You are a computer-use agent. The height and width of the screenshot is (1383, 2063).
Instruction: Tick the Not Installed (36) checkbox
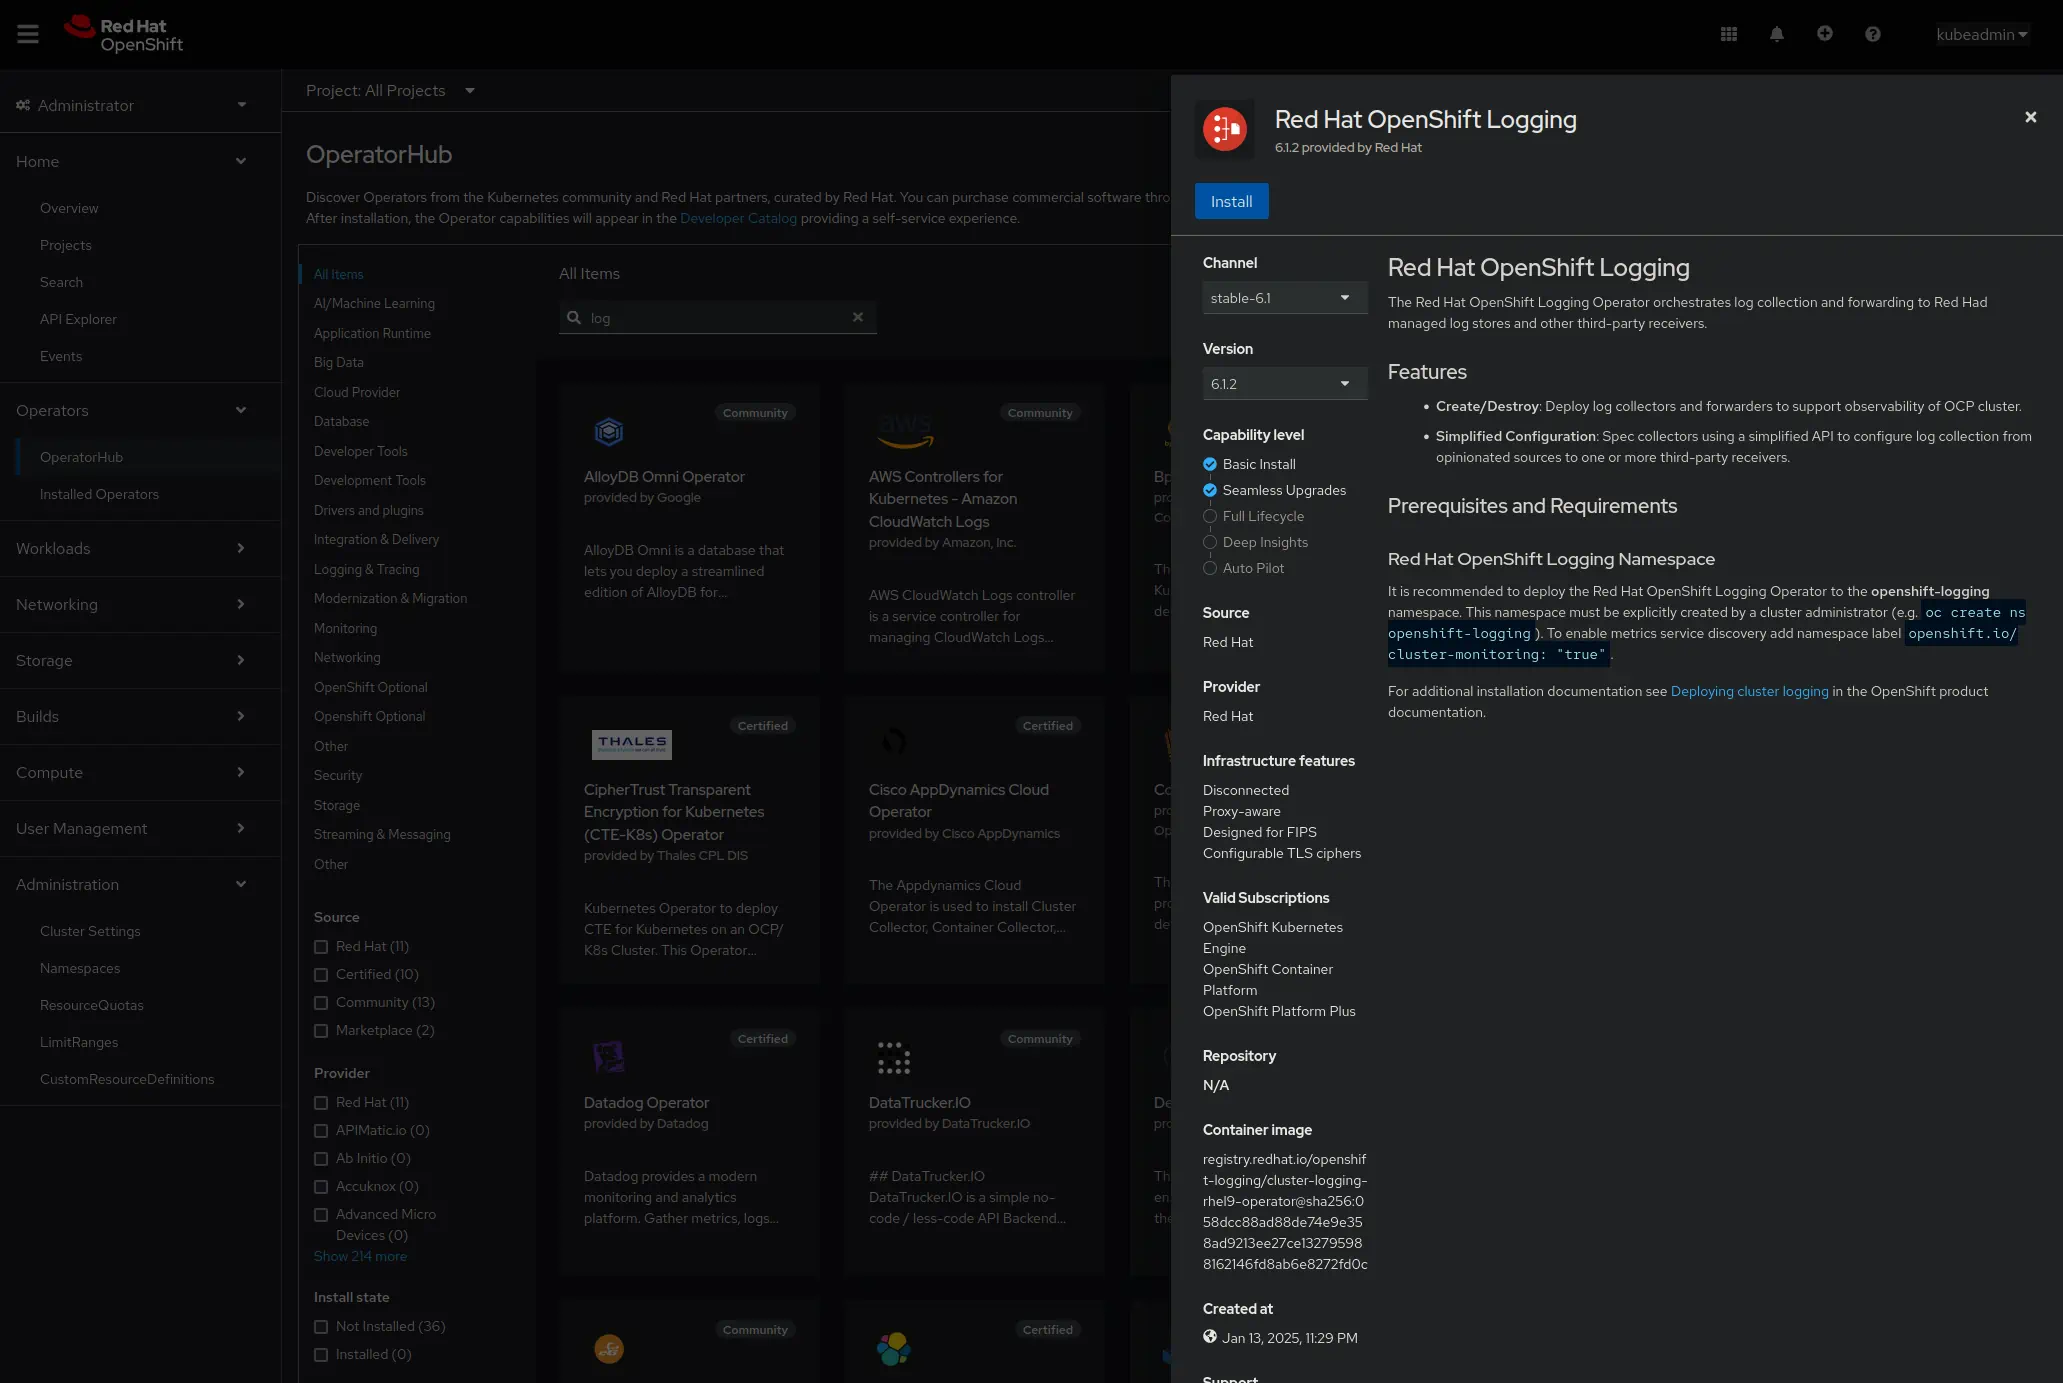tap(321, 1326)
